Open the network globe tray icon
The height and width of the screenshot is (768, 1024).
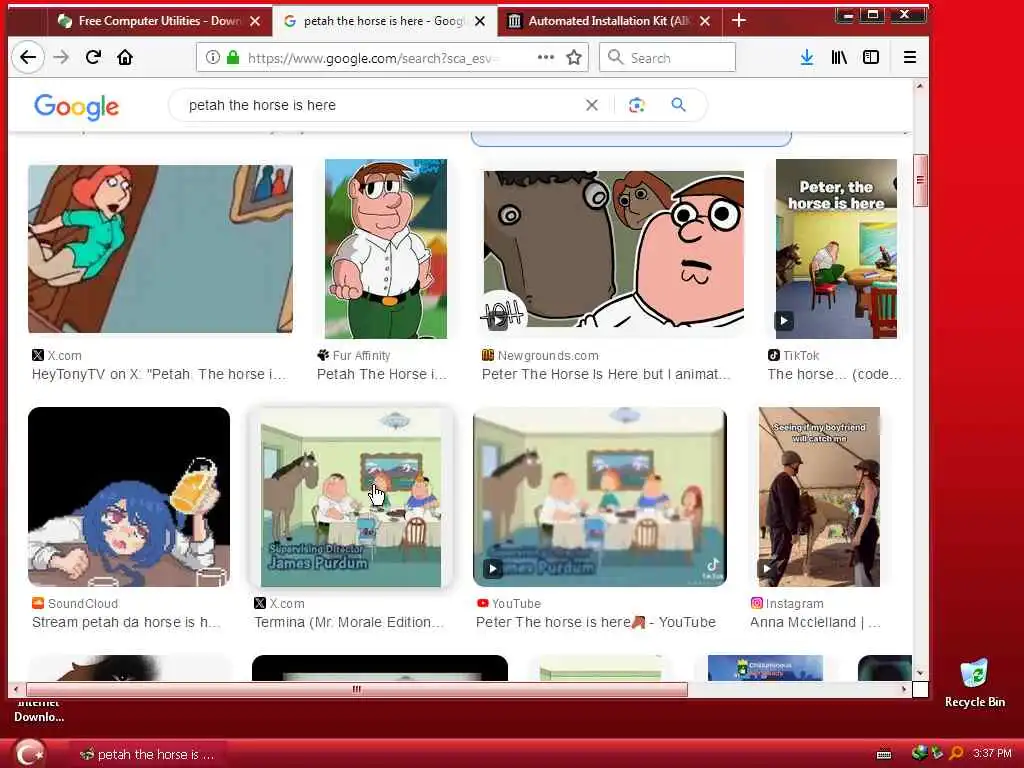920,753
